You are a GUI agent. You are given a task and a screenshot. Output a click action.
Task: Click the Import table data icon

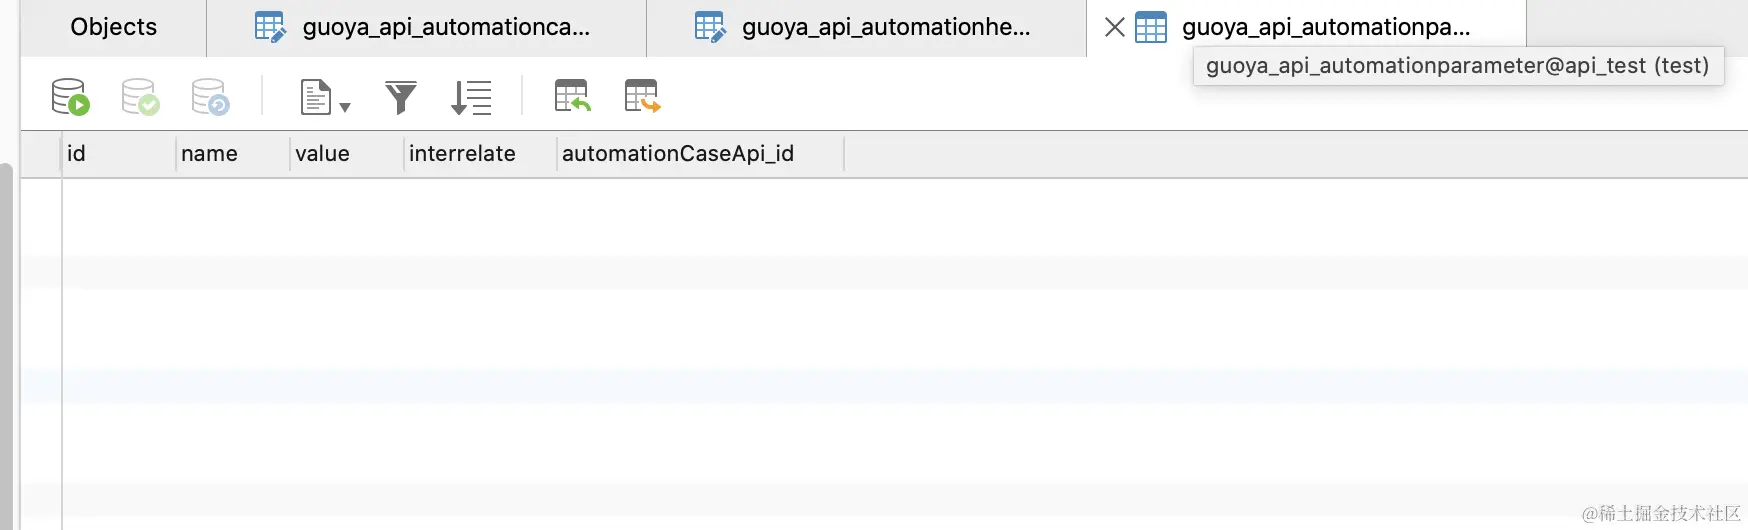click(x=572, y=97)
